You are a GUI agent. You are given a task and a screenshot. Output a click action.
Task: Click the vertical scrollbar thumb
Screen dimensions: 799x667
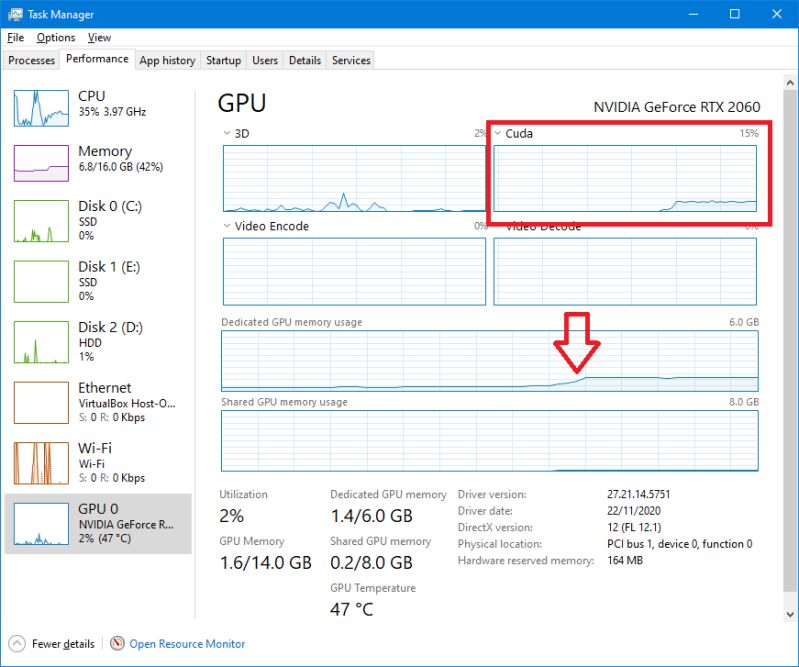tap(790, 340)
